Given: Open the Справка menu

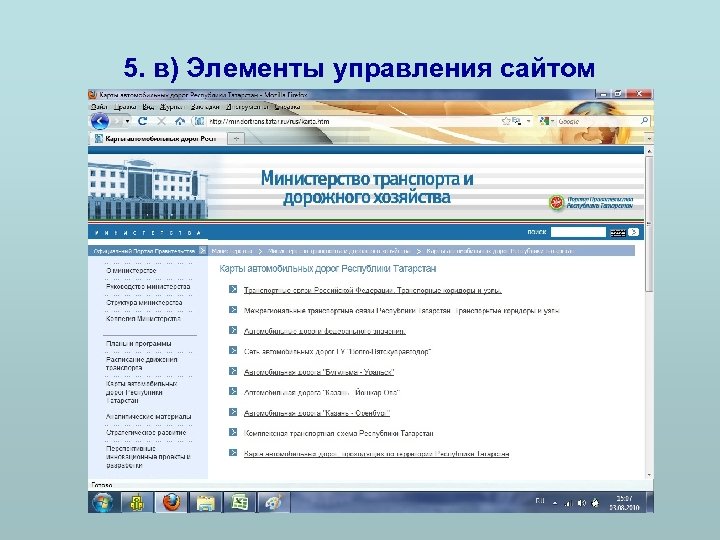Looking at the screenshot, I should point(287,107).
